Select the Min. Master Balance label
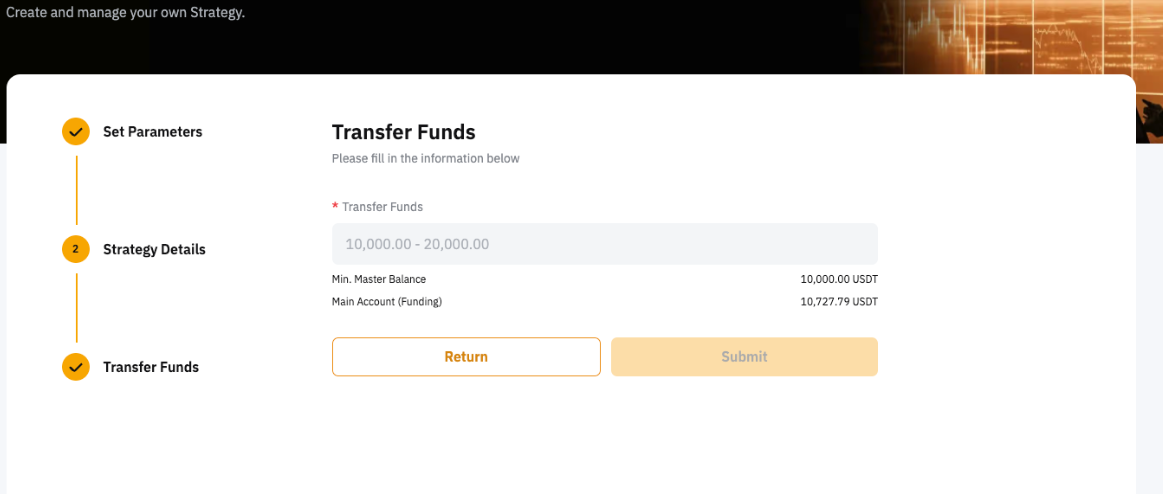The height and width of the screenshot is (494, 1163). (x=379, y=279)
